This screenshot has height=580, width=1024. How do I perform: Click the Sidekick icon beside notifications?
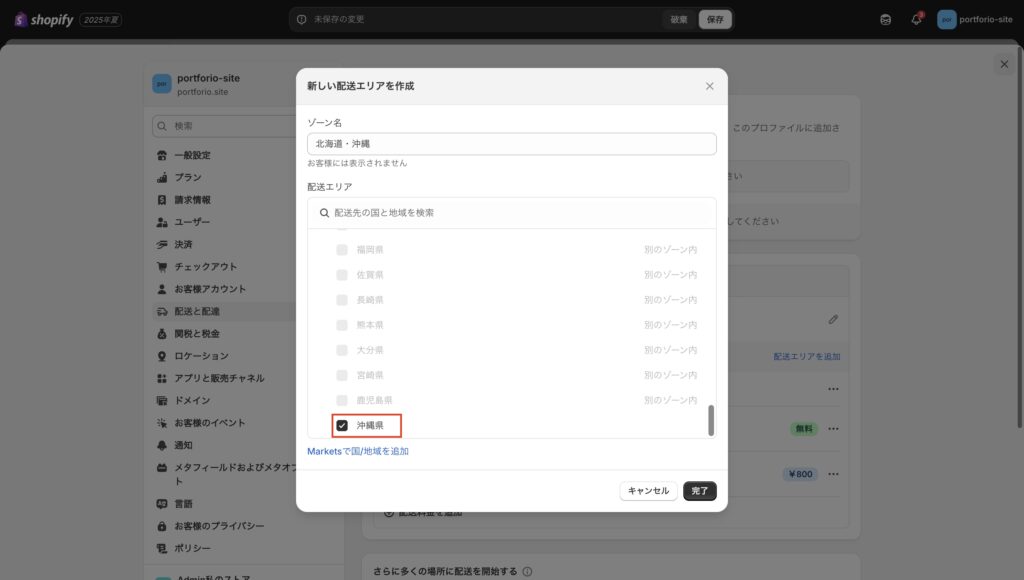tap(885, 19)
